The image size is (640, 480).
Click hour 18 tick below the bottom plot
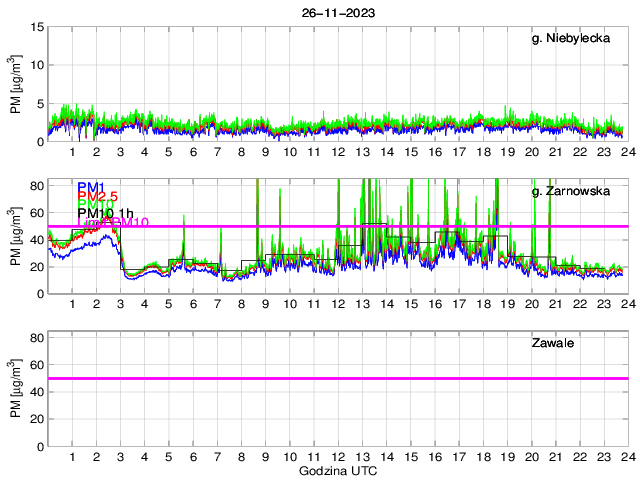pyautogui.click(x=484, y=457)
